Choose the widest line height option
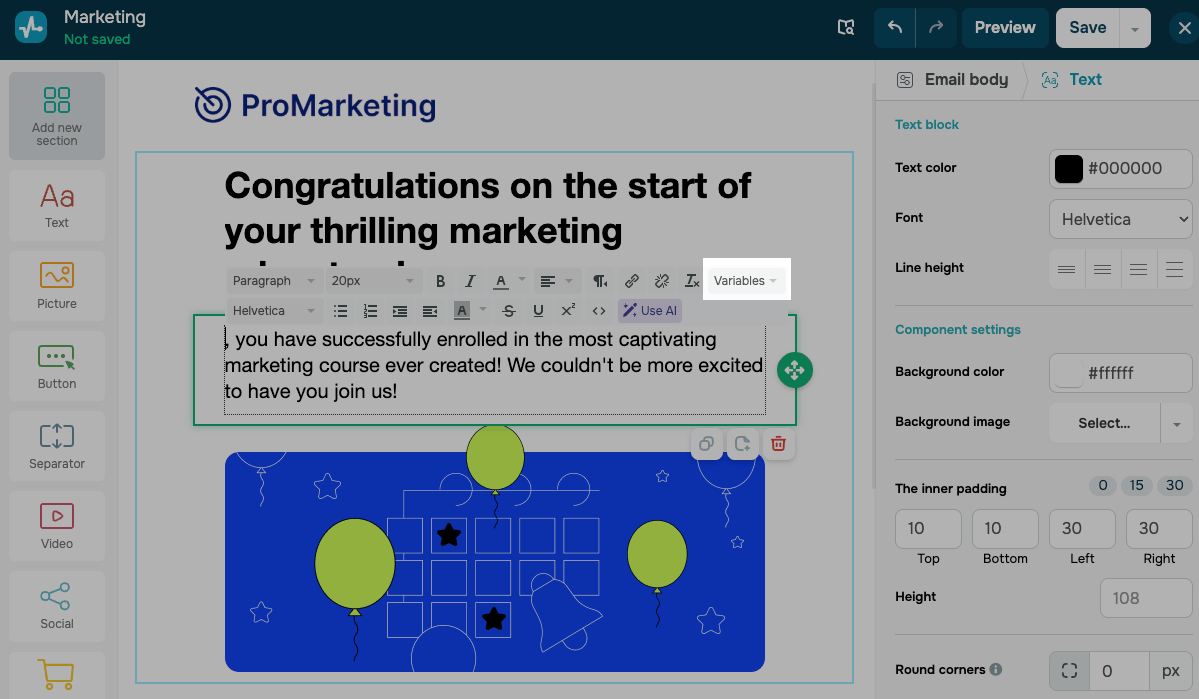The height and width of the screenshot is (699, 1199). pos(1174,269)
